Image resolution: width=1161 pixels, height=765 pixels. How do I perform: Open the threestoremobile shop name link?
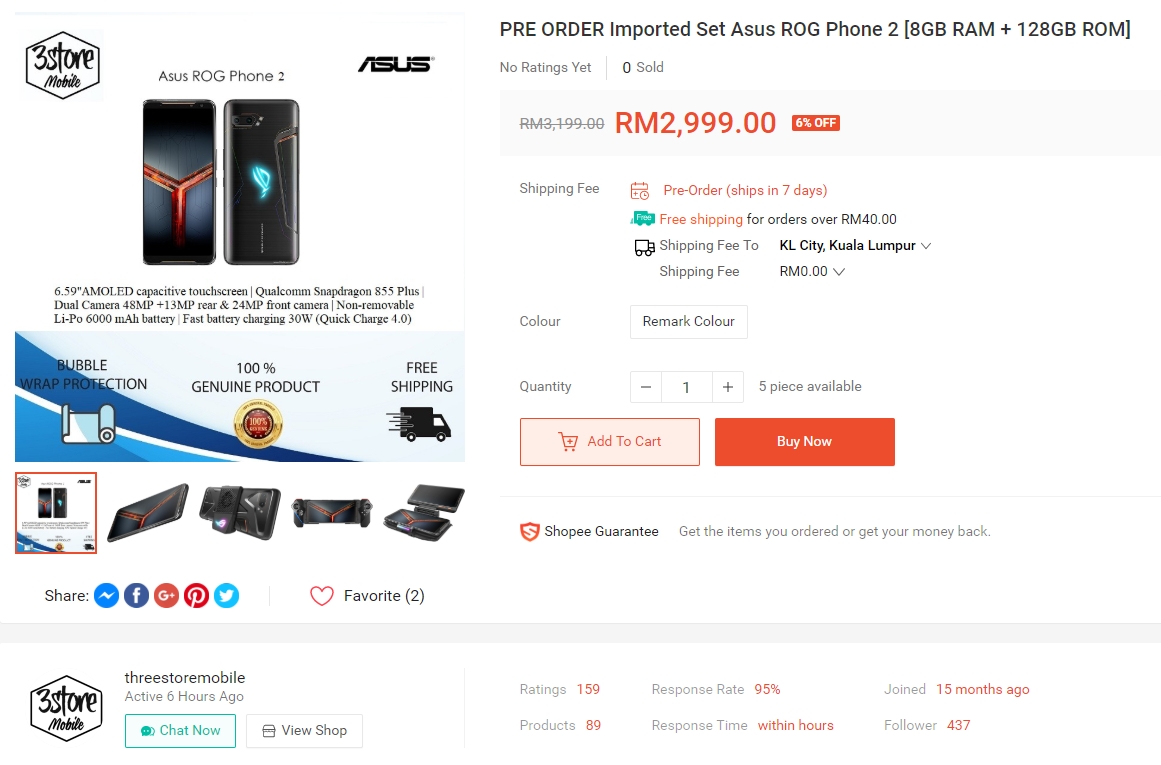185,677
